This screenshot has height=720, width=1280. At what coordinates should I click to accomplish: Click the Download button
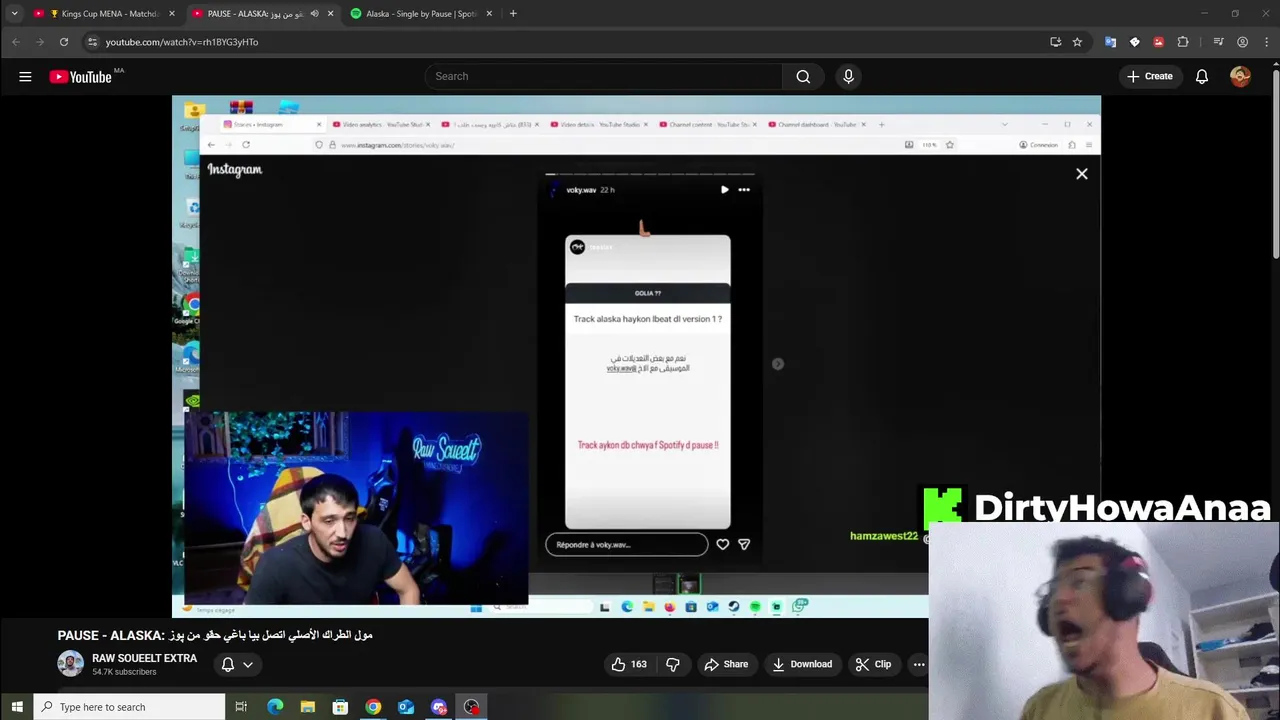pyautogui.click(x=801, y=664)
